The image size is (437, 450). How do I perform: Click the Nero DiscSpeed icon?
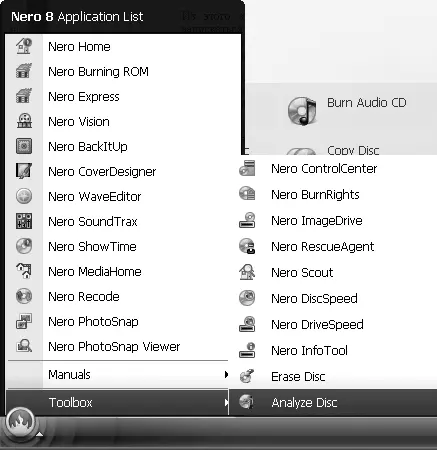(247, 298)
